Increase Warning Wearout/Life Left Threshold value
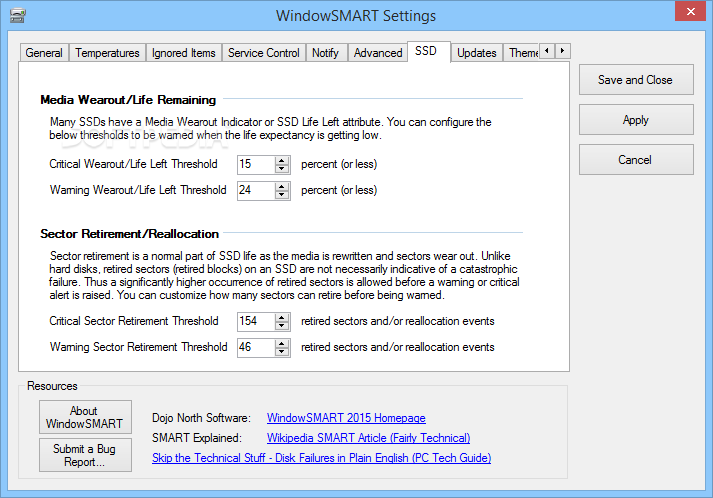Viewport: 713px width, 498px height. tap(282, 186)
